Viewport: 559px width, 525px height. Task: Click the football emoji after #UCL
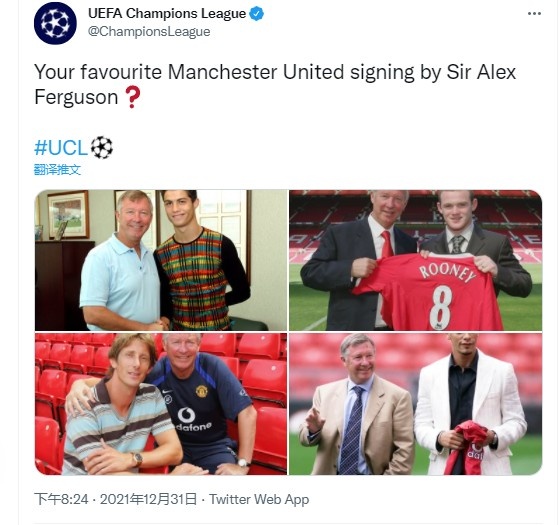(102, 147)
